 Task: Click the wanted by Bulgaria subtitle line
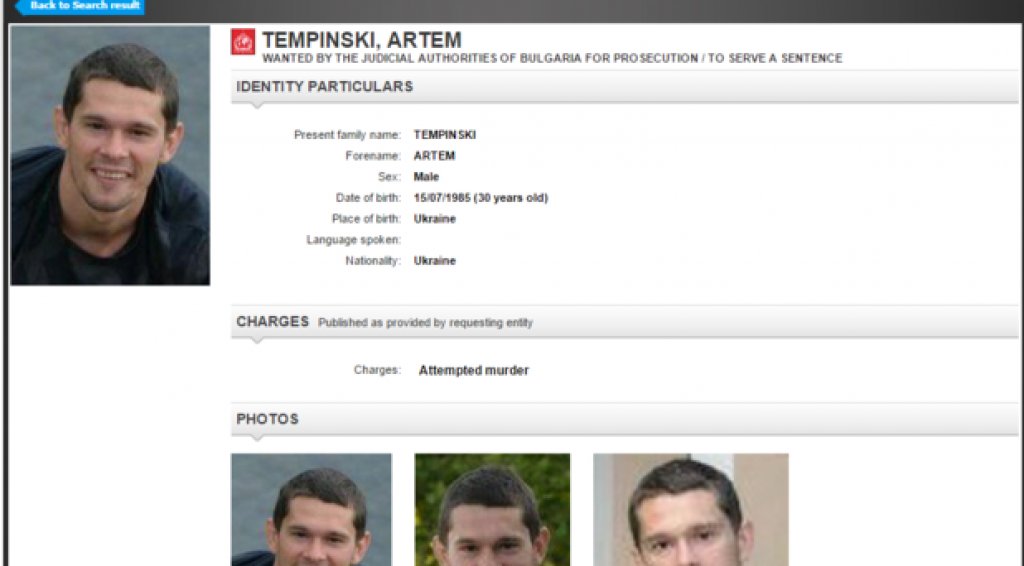pyautogui.click(x=552, y=58)
